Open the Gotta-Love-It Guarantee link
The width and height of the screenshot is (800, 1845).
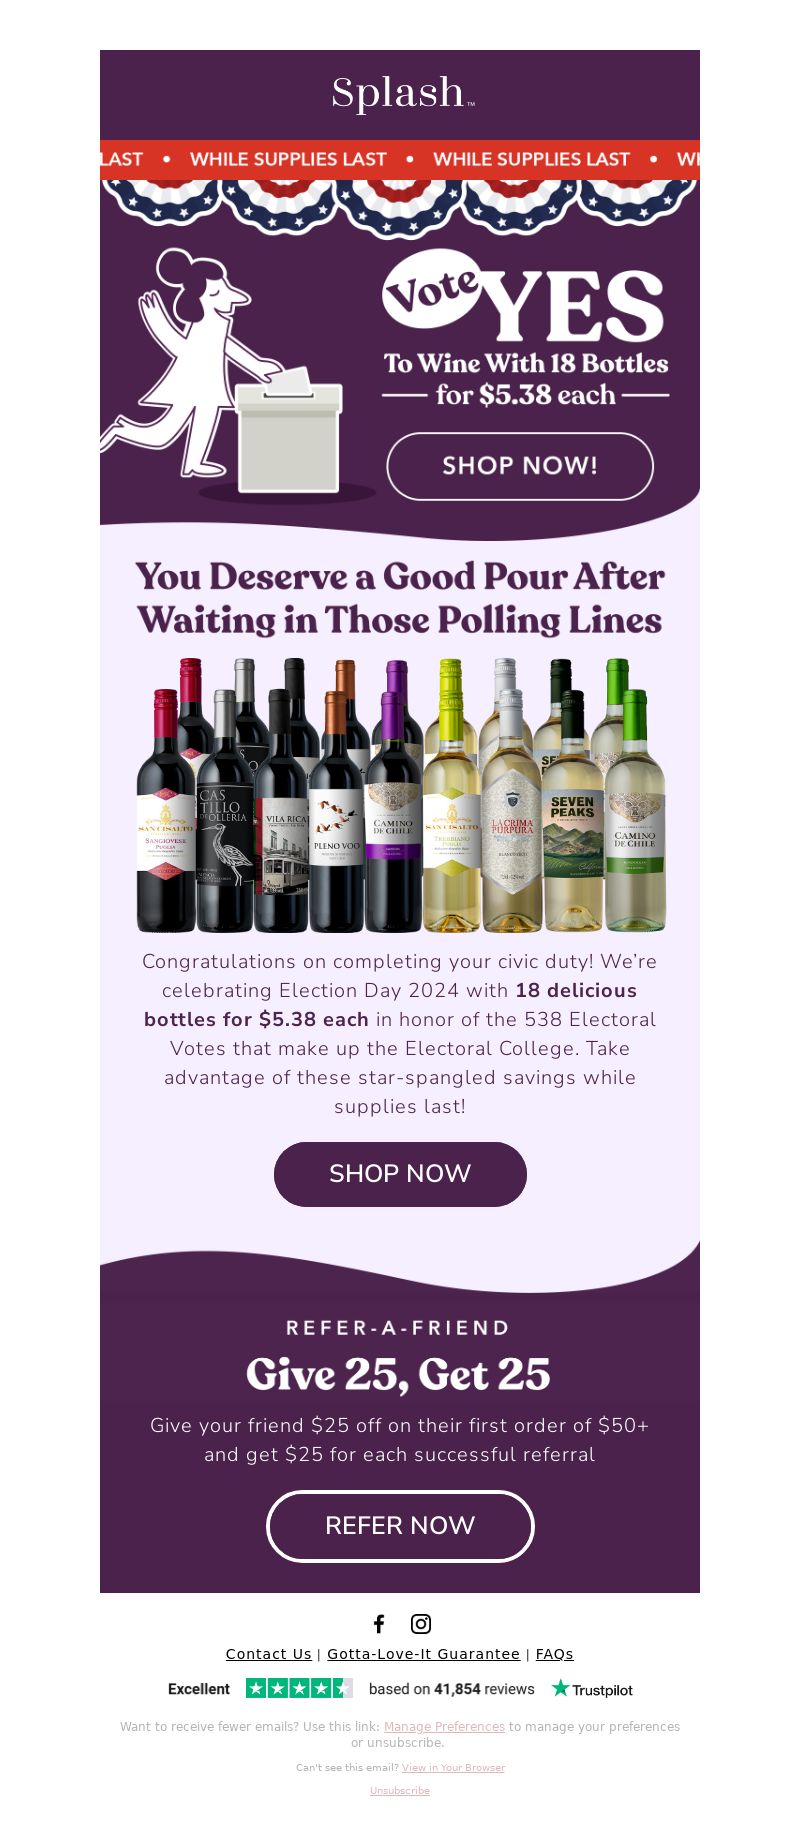pos(424,1654)
